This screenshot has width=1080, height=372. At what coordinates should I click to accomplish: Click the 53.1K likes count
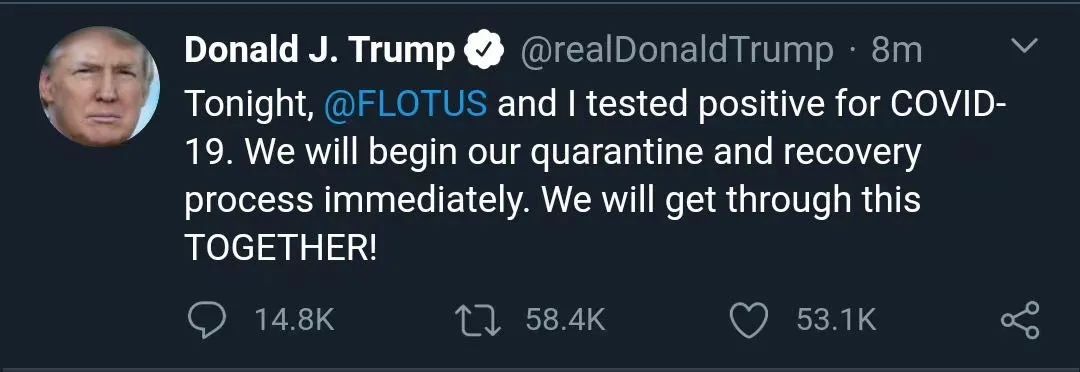(836, 321)
